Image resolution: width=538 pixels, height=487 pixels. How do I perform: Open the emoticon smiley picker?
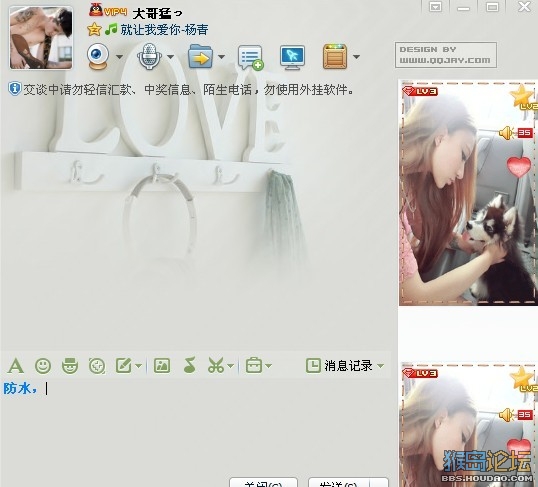click(43, 366)
